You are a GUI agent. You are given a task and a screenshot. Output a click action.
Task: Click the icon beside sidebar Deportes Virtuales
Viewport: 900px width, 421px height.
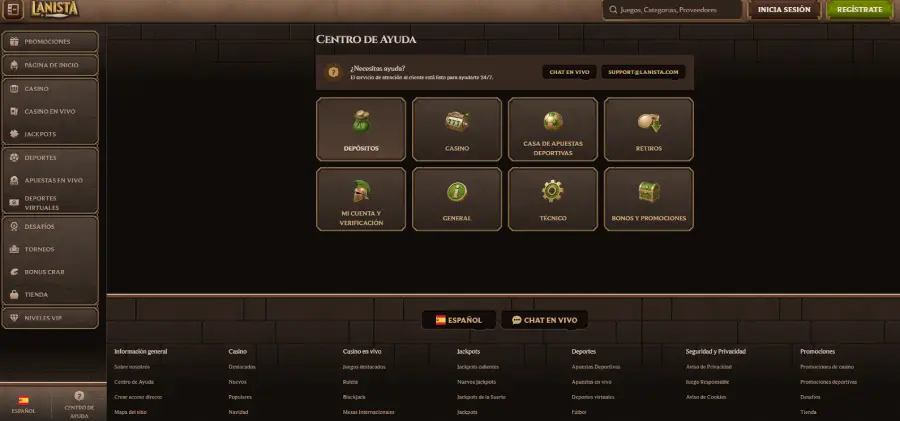coord(14,203)
